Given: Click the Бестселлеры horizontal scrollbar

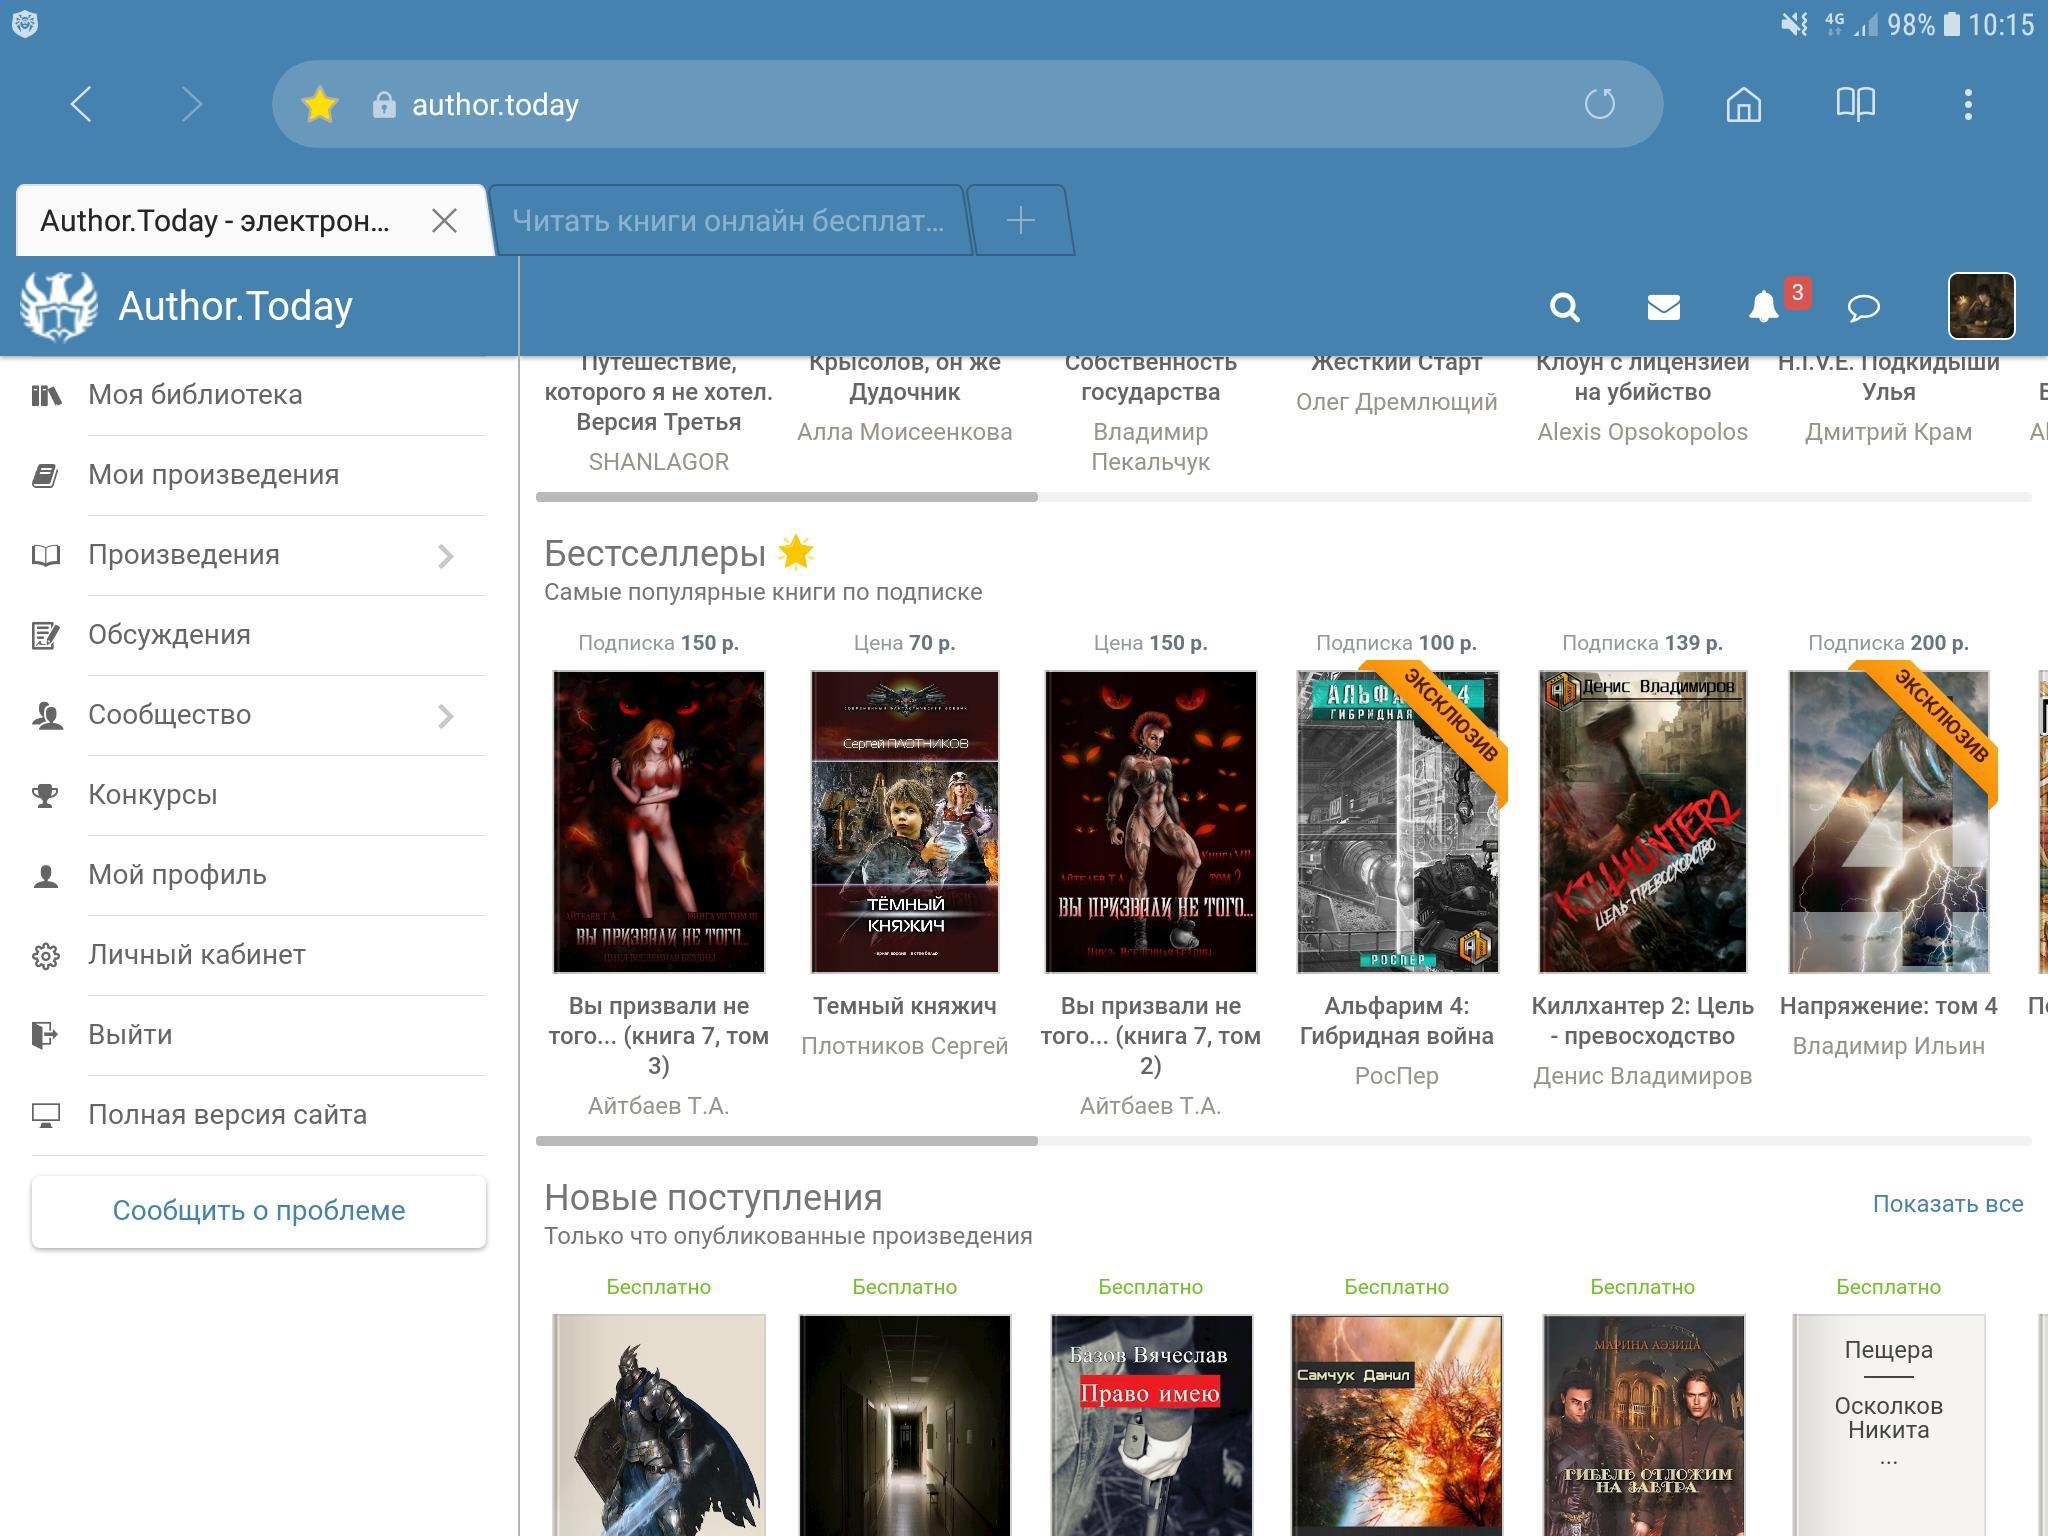Looking at the screenshot, I should tap(787, 1141).
